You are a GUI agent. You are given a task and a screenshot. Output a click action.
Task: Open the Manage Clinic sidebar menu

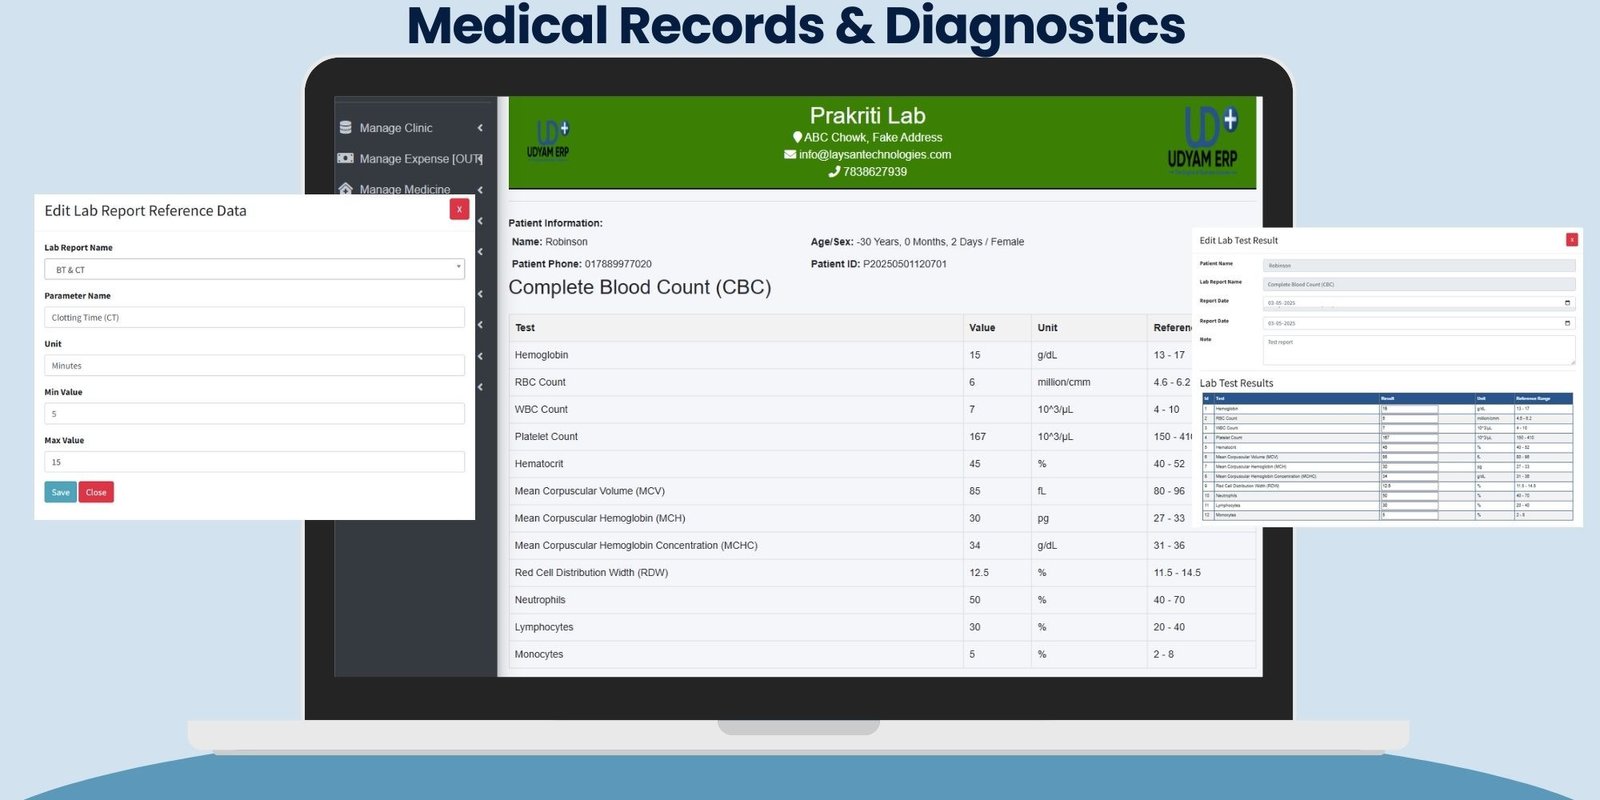pos(396,128)
